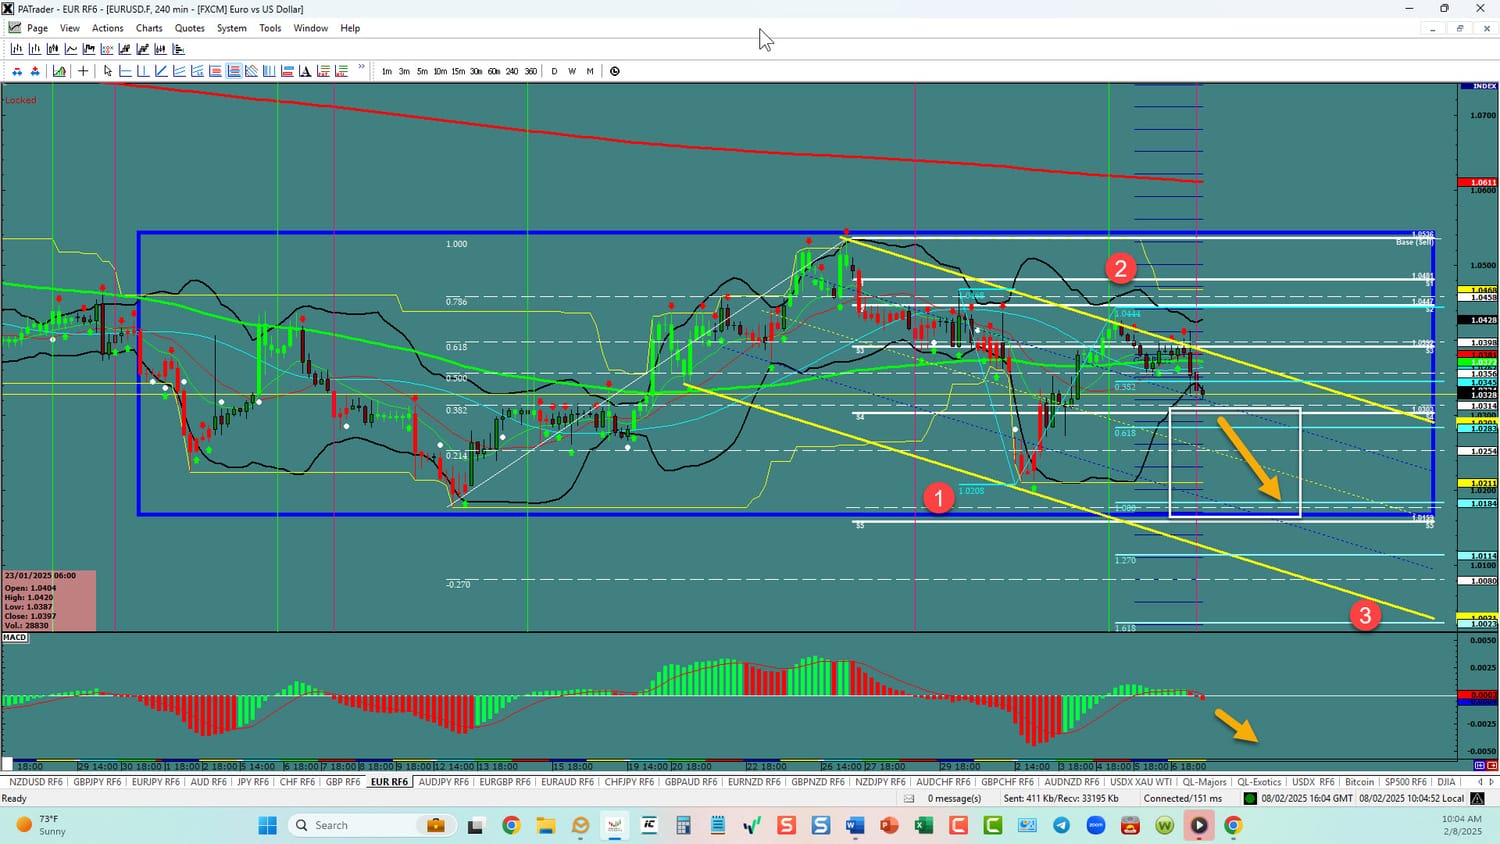Expand the drawing toolbar overflow chevron
1500x844 pixels.
(x=361, y=68)
